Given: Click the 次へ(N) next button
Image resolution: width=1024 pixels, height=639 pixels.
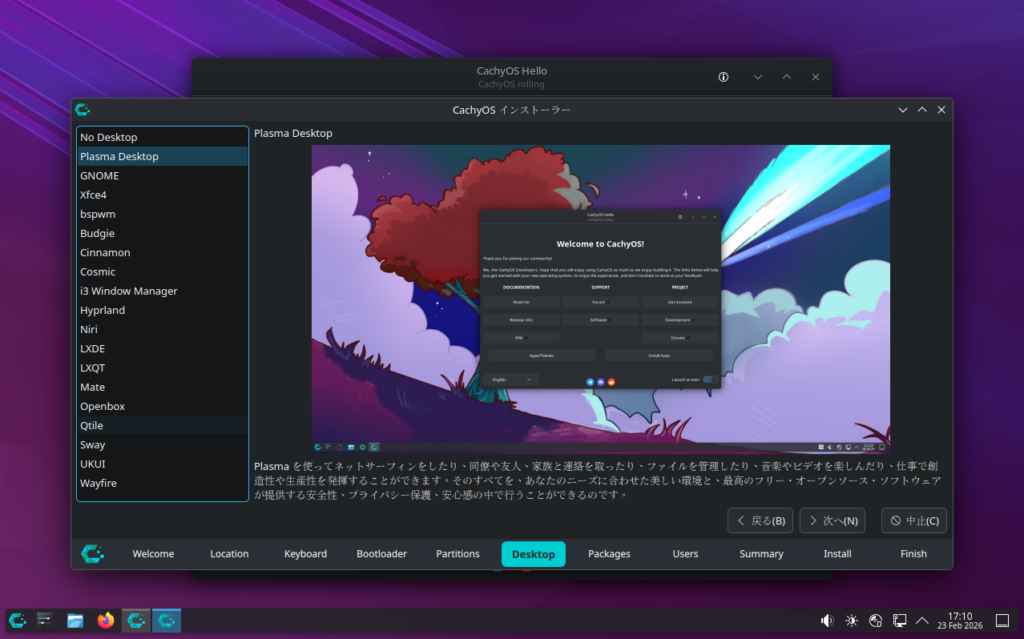Looking at the screenshot, I should 832,521.
